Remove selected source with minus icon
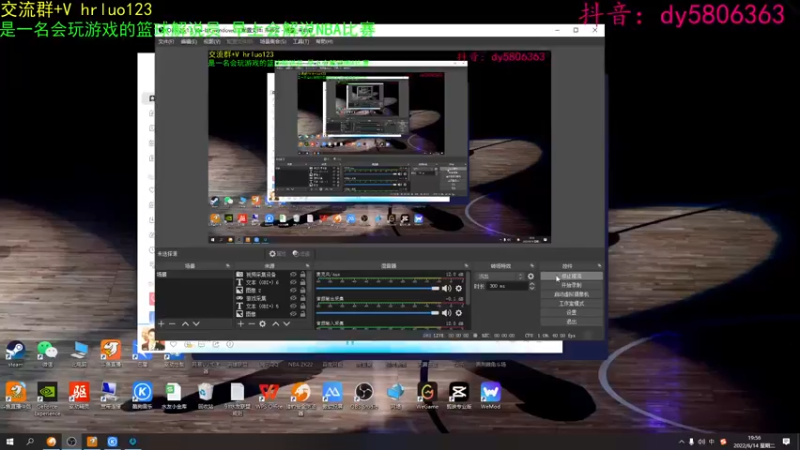This screenshot has height=450, width=800. tap(252, 324)
